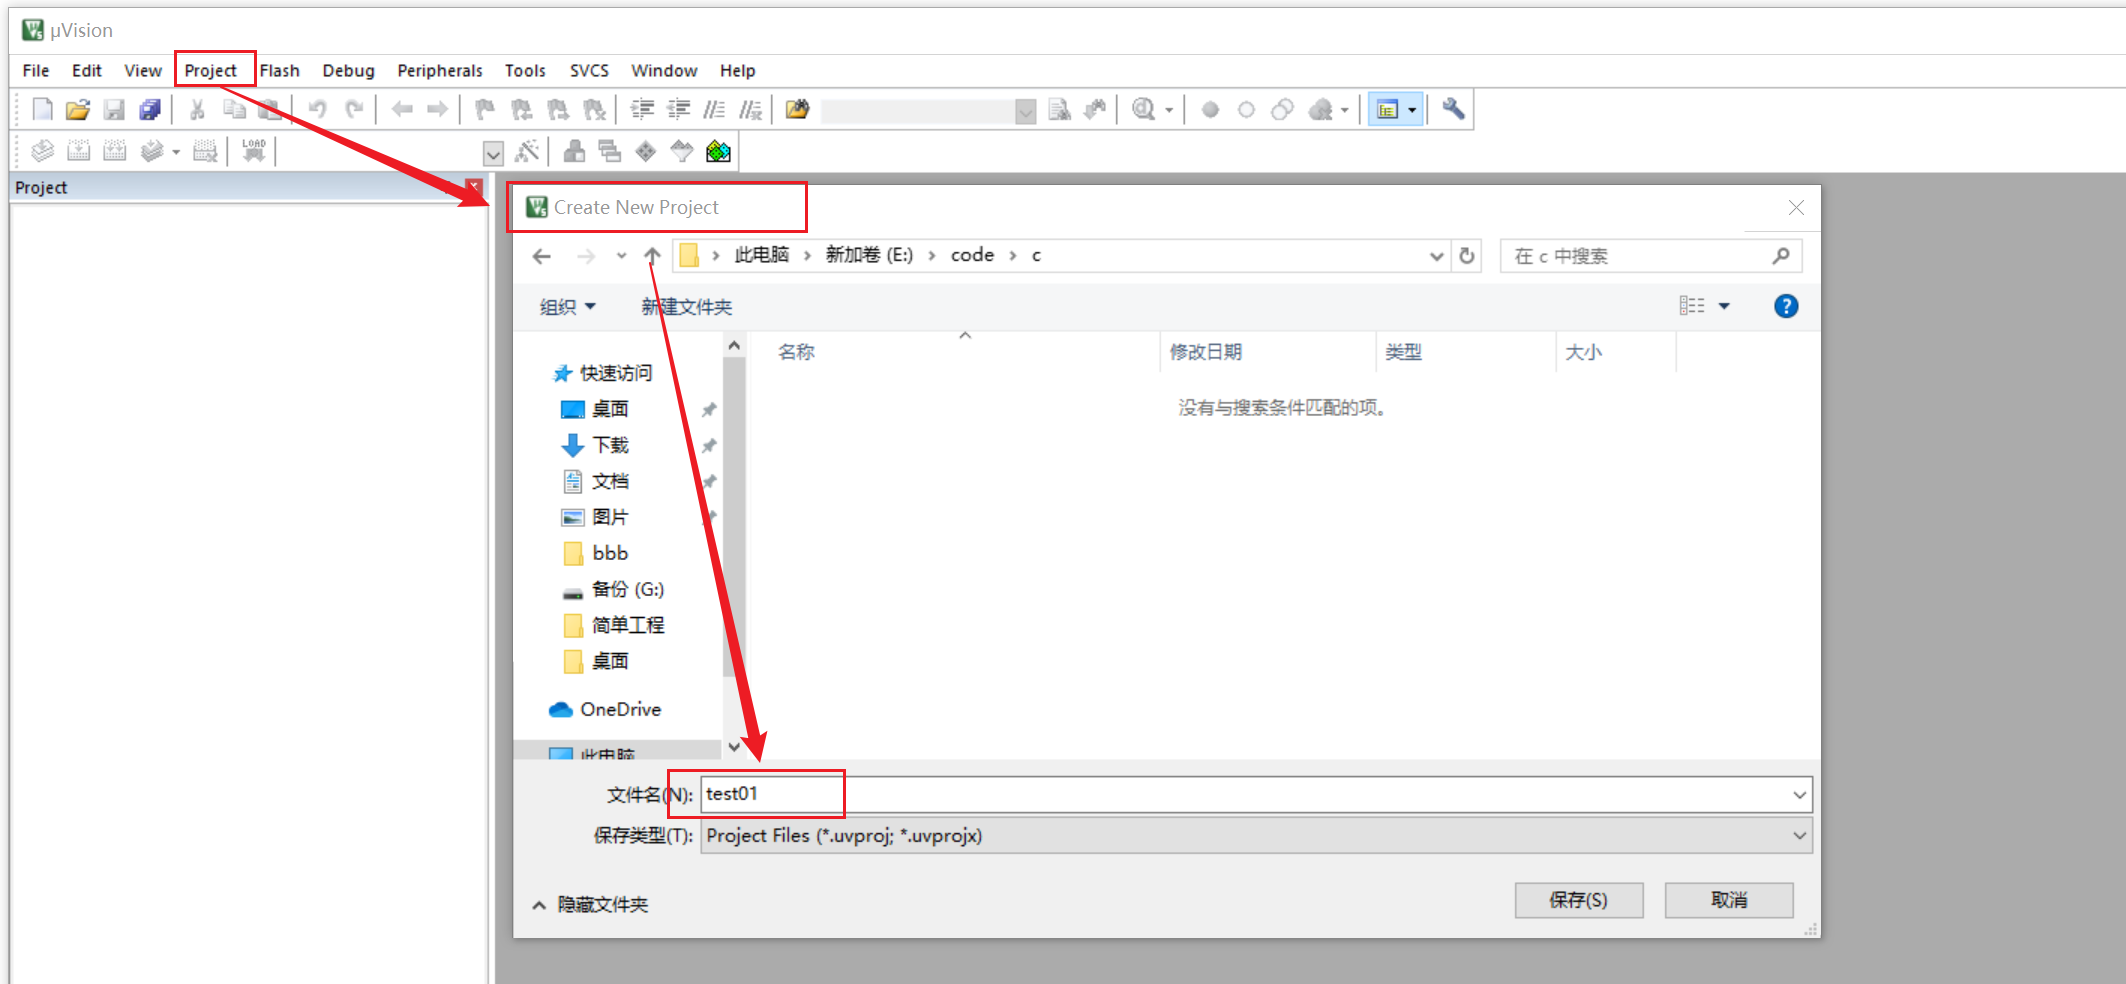
Task: Click the file name field containing test01
Action: (x=1240, y=794)
